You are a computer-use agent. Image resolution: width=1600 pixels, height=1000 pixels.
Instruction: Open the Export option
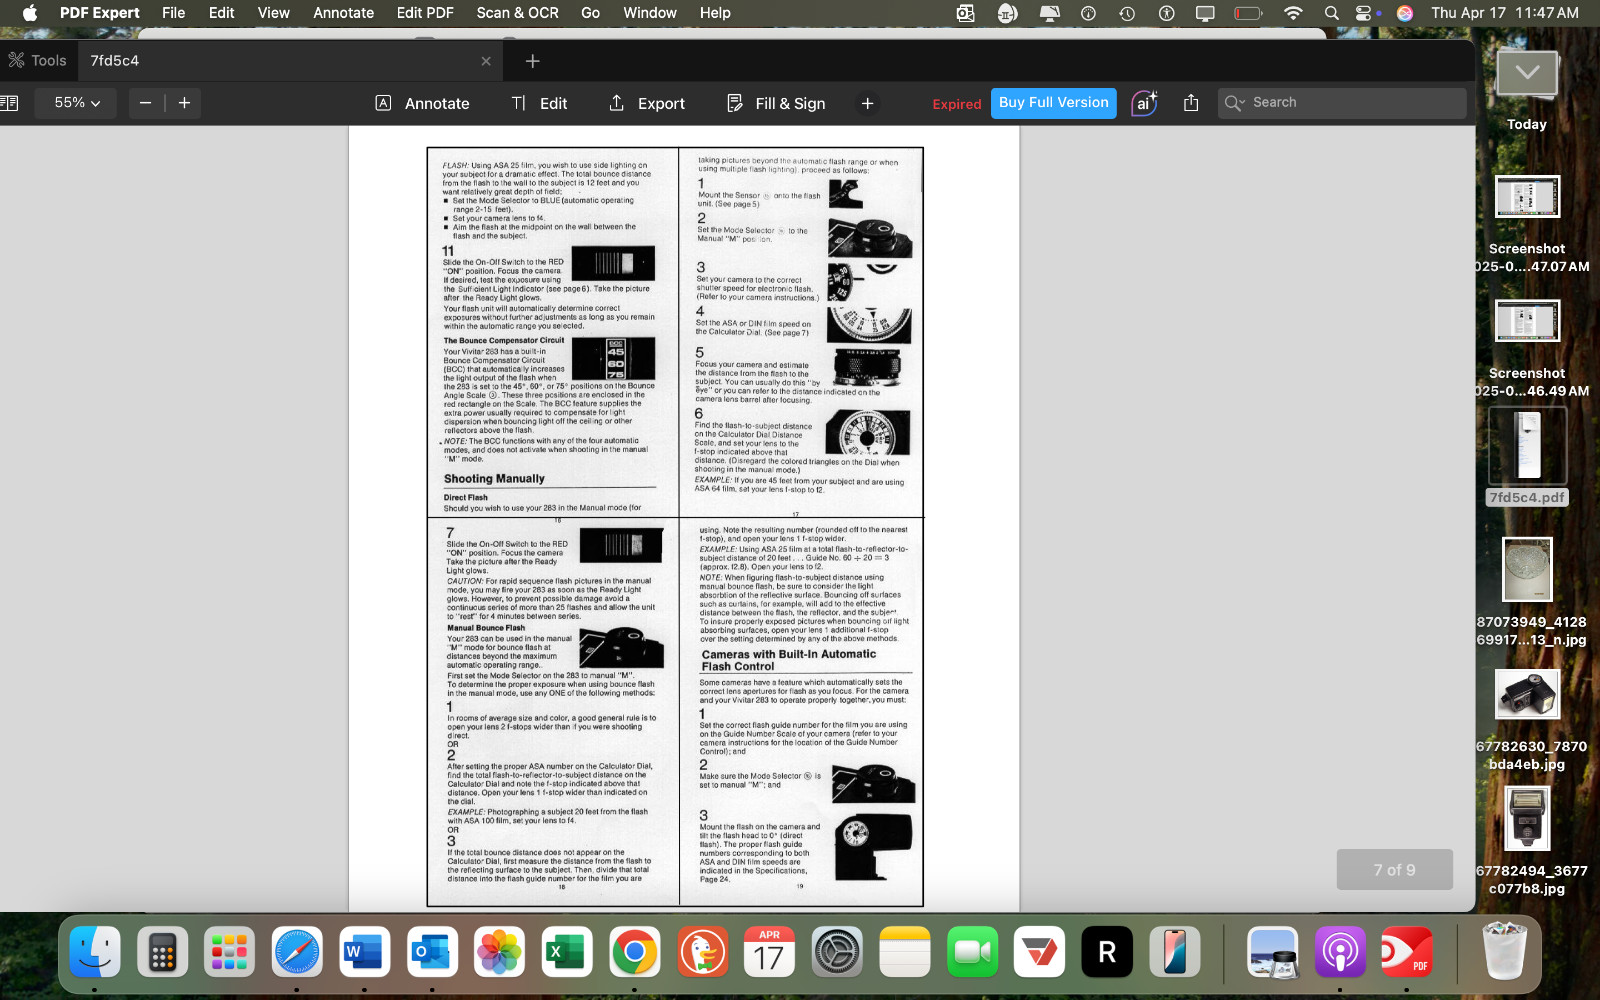[x=647, y=103]
